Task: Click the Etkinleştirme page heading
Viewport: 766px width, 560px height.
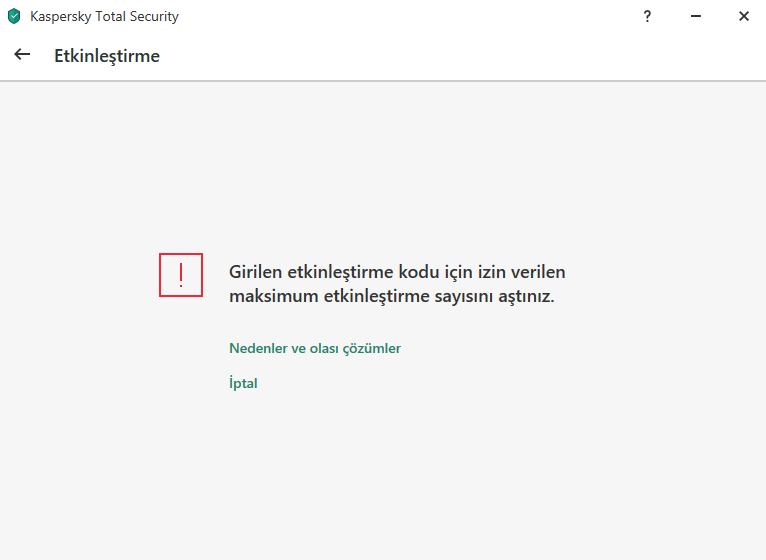Action: coord(107,56)
